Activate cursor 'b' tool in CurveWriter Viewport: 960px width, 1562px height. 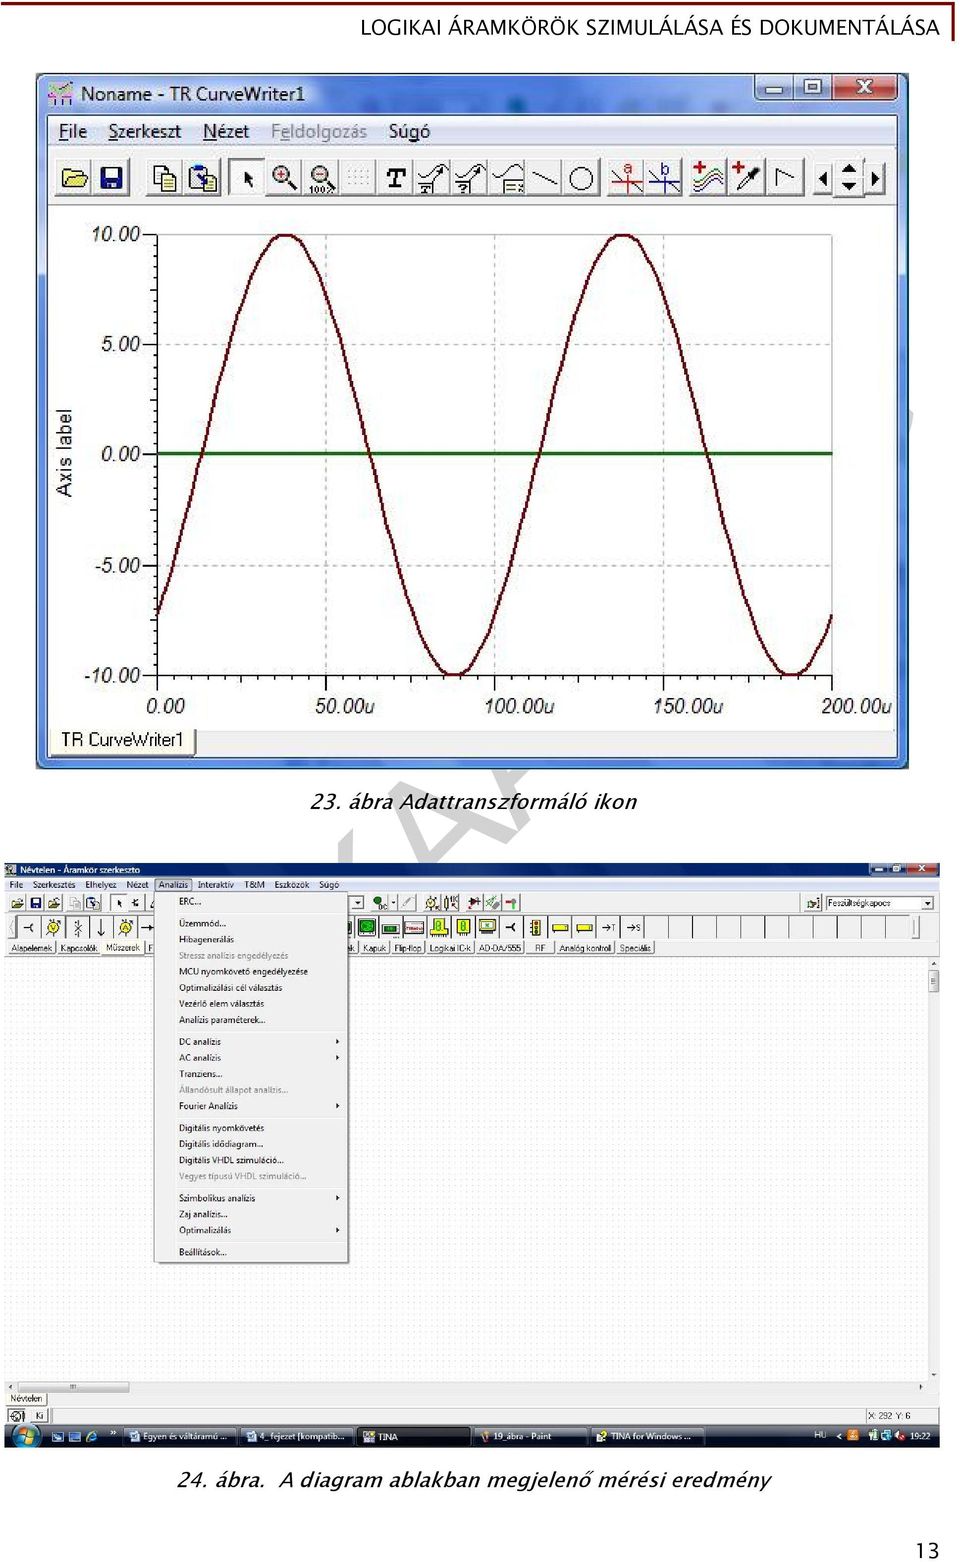664,178
